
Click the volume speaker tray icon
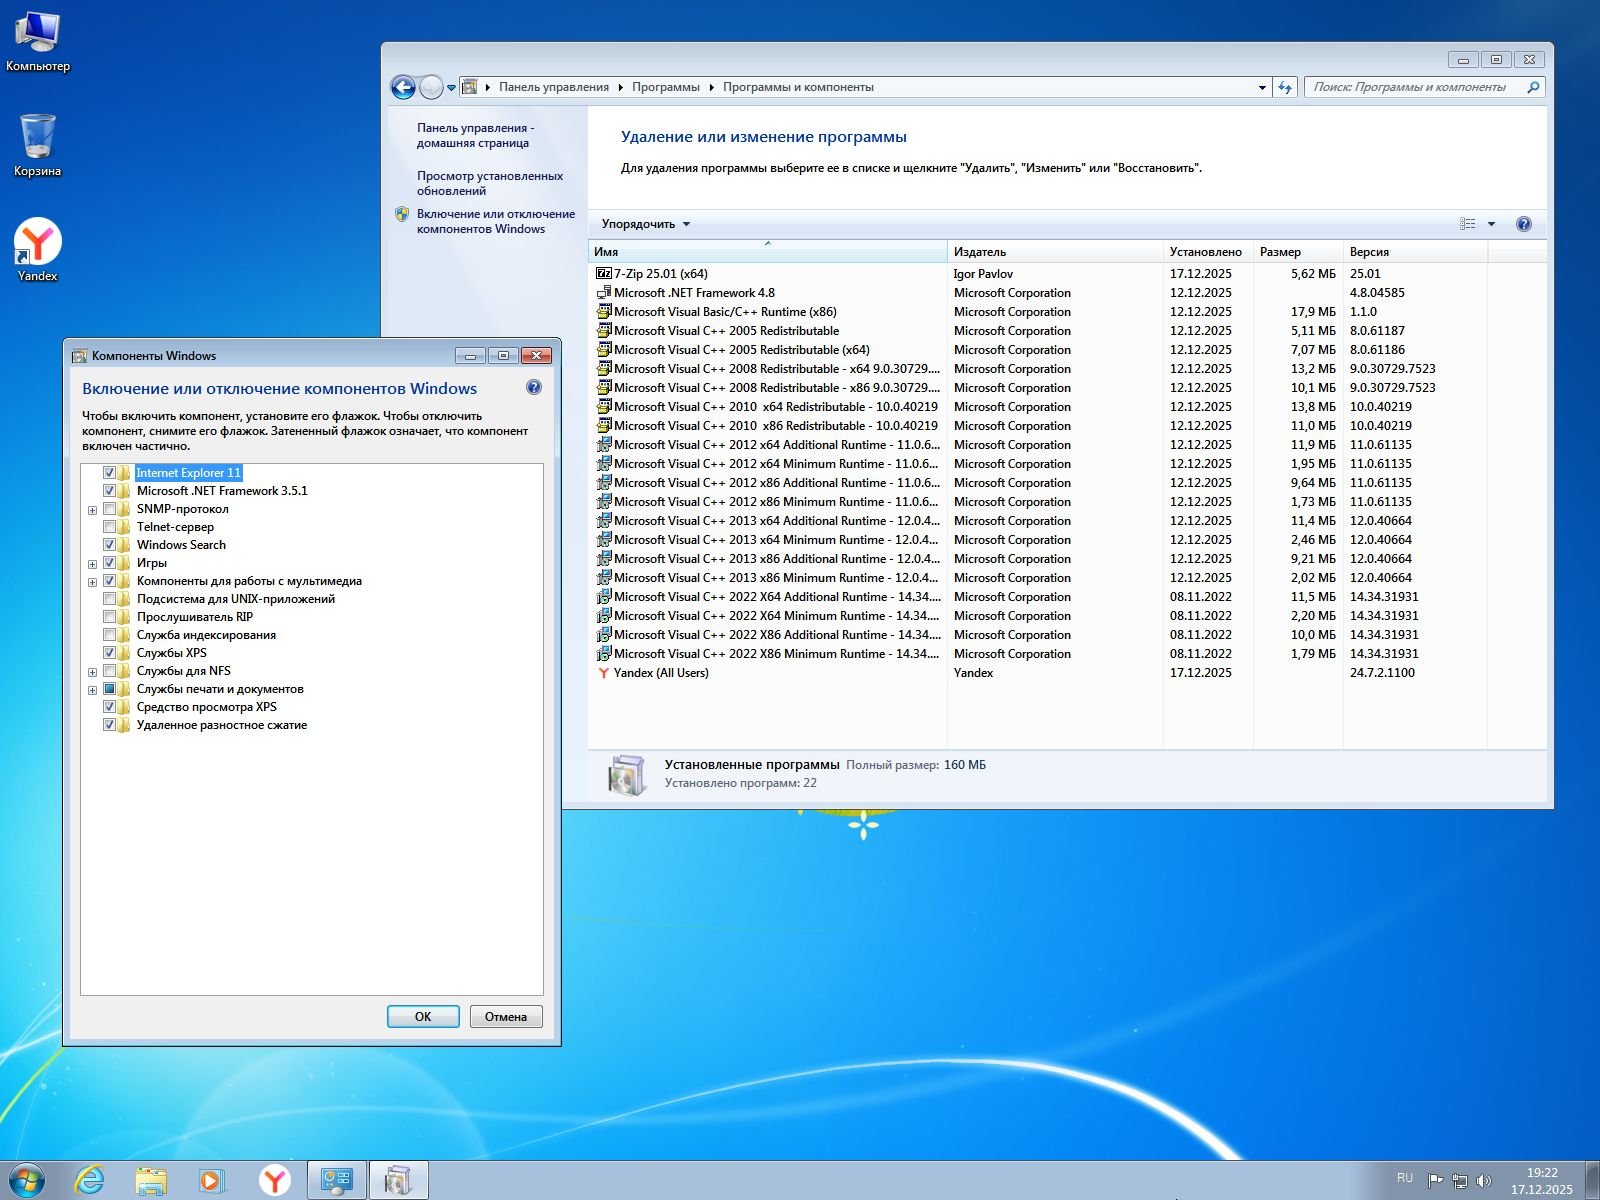pos(1483,1181)
